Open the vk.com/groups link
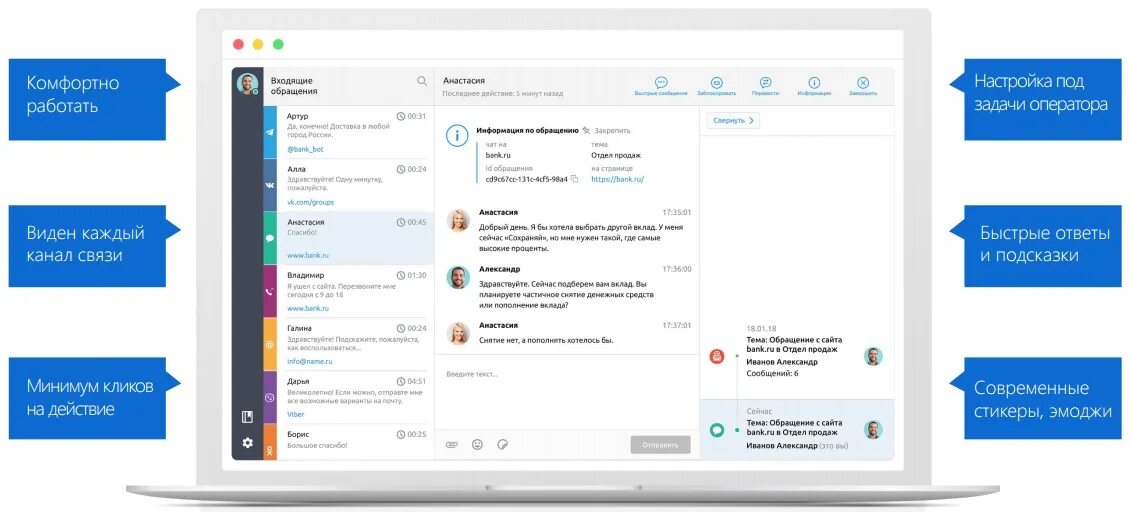Image resolution: width=1131 pixels, height=512 pixels. 311,203
